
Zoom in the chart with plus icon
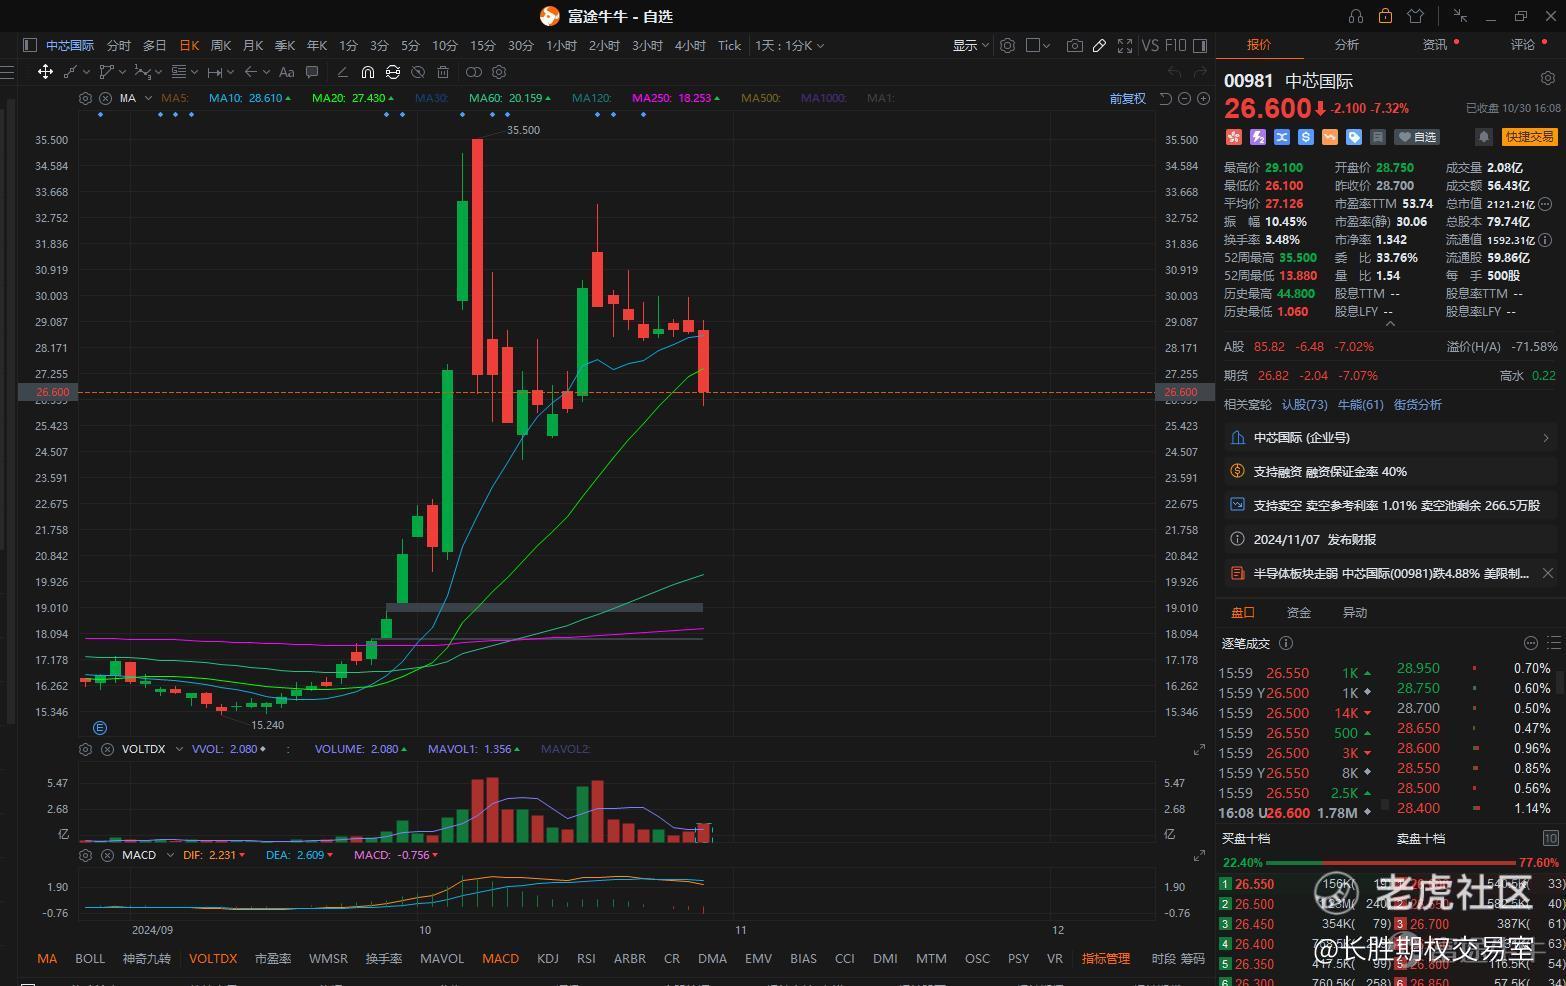[x=1204, y=98]
